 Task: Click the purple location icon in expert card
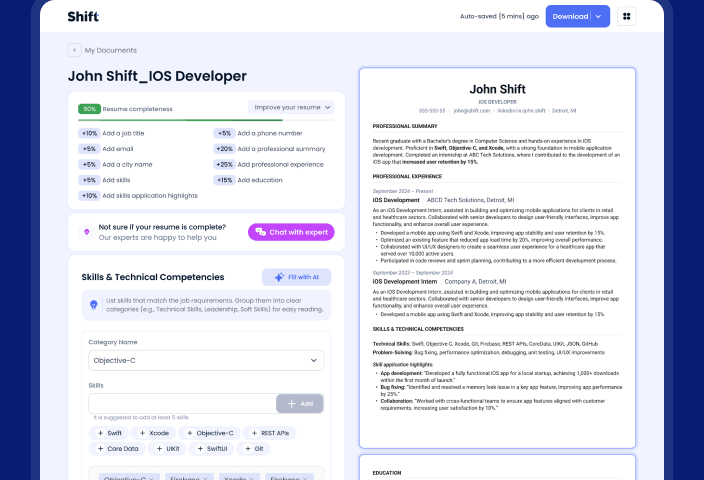click(87, 232)
